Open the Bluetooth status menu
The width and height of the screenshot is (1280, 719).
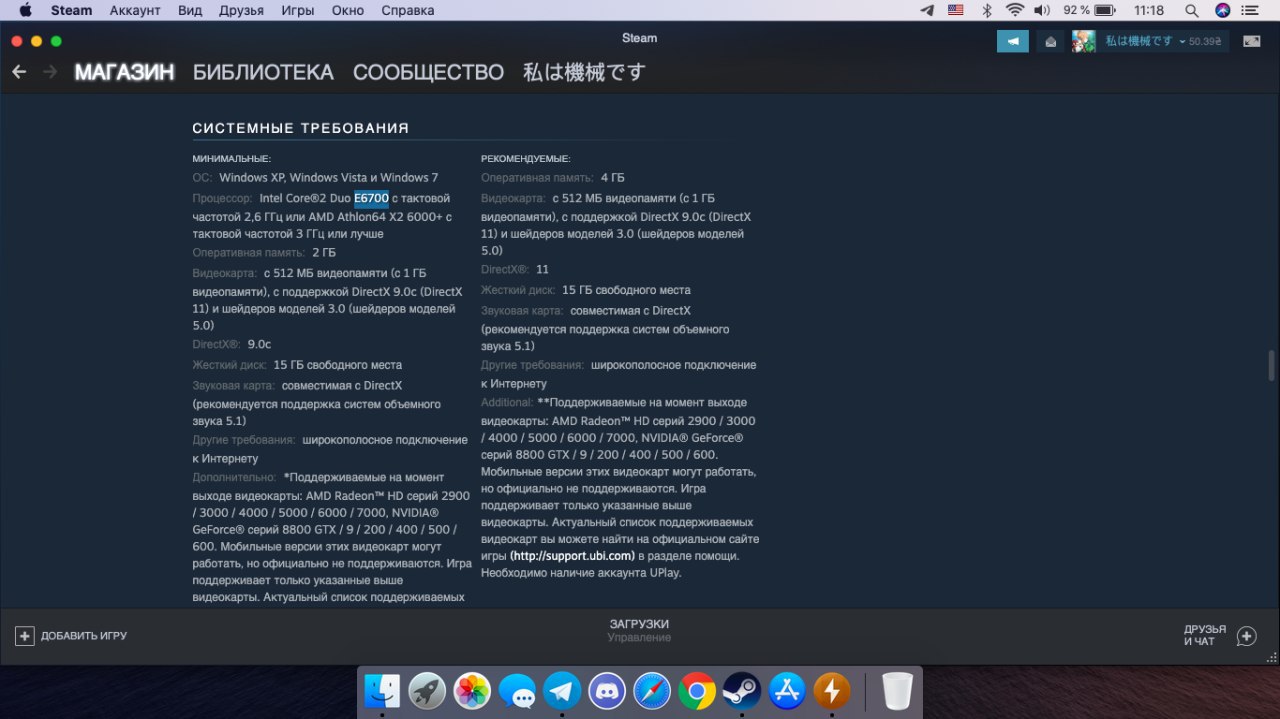(986, 10)
